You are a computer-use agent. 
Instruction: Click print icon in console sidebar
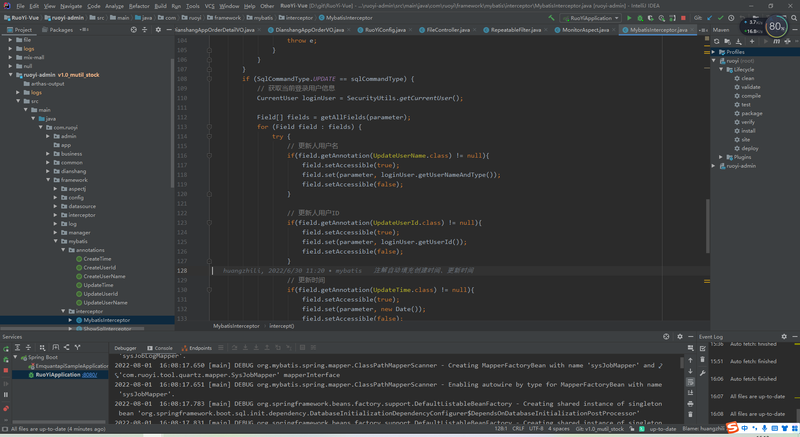click(x=690, y=403)
